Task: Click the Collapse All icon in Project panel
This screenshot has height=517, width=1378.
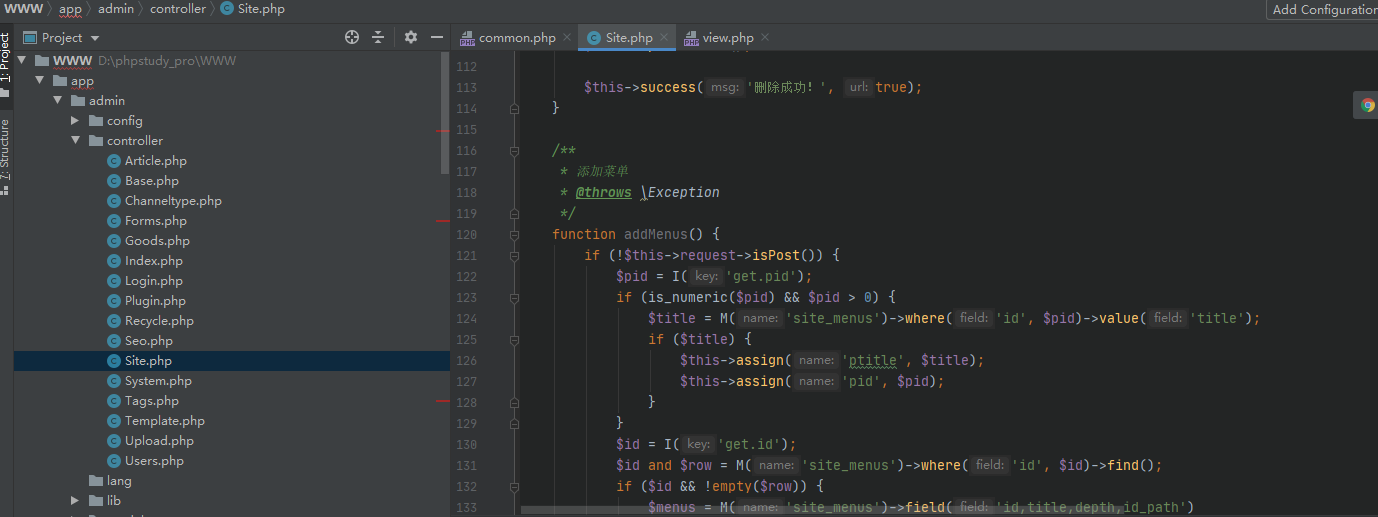Action: (378, 37)
